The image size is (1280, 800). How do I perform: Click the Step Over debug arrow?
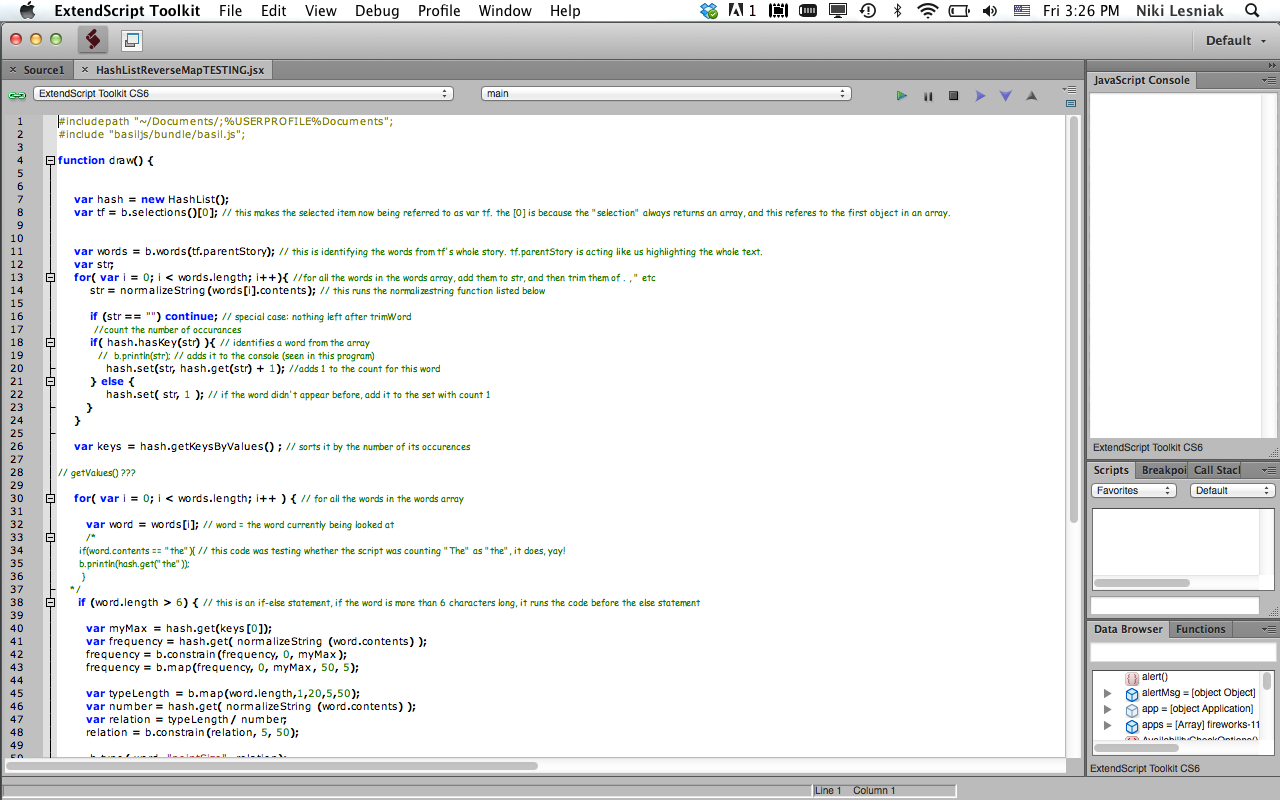click(980, 96)
